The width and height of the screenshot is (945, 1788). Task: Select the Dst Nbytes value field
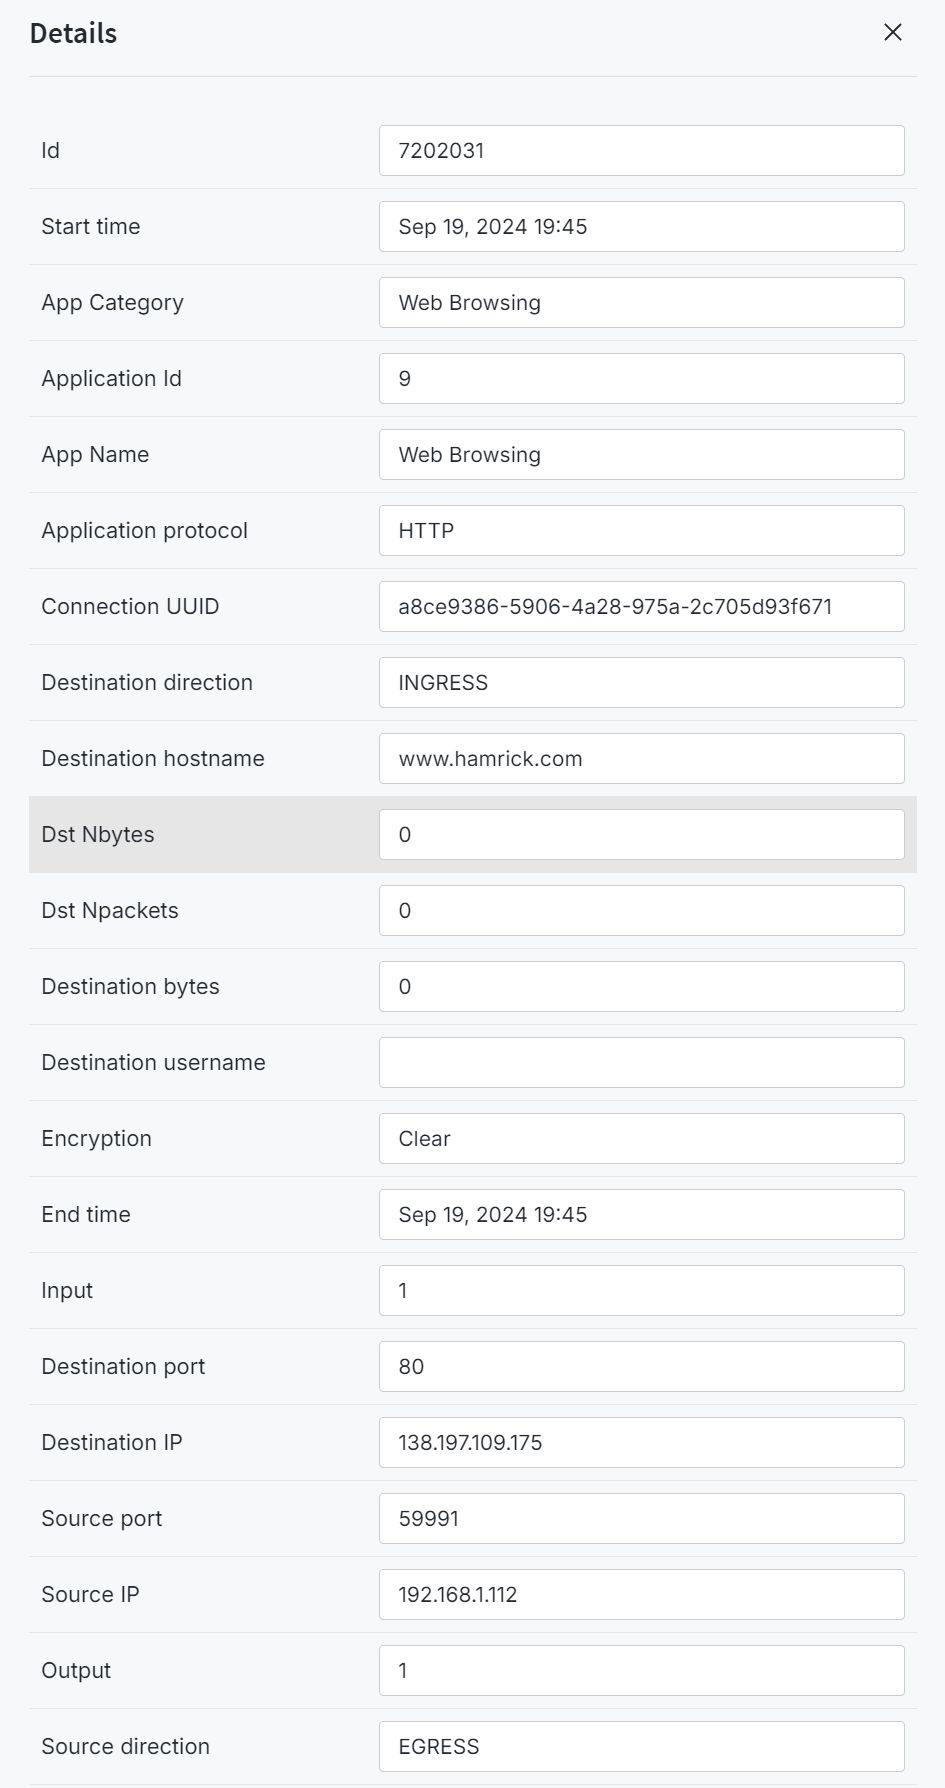coord(642,834)
